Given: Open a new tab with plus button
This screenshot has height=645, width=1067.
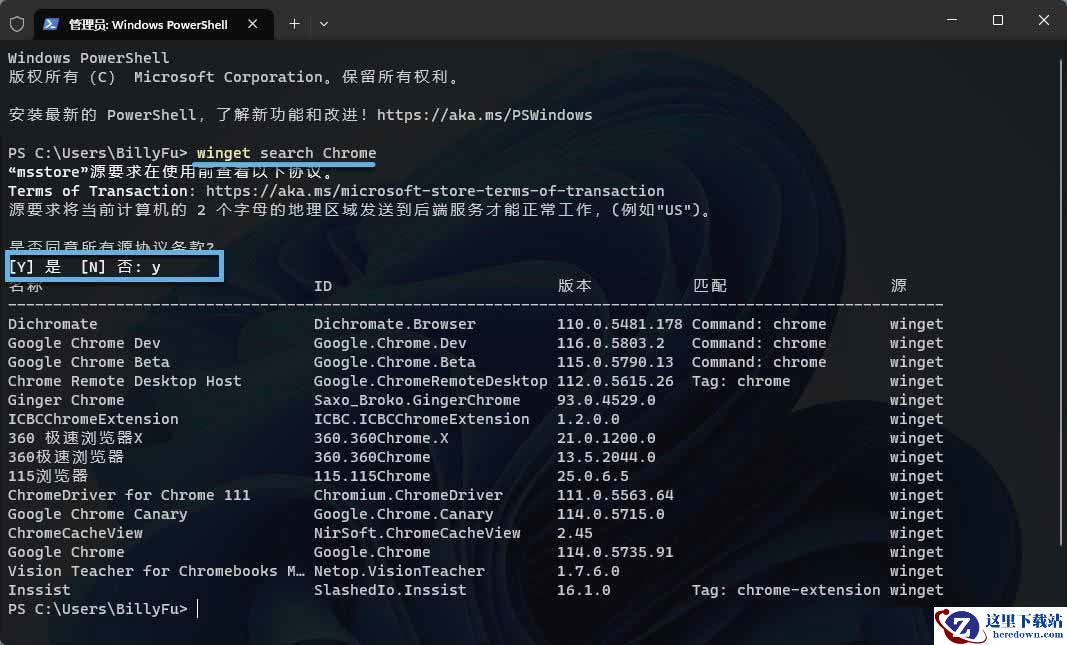Looking at the screenshot, I should [x=294, y=24].
